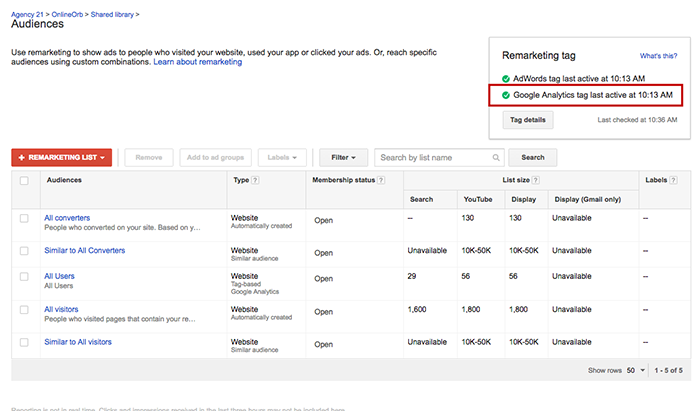Click the Membership status help icon
Screen dimensions: 700x411
pos(381,180)
